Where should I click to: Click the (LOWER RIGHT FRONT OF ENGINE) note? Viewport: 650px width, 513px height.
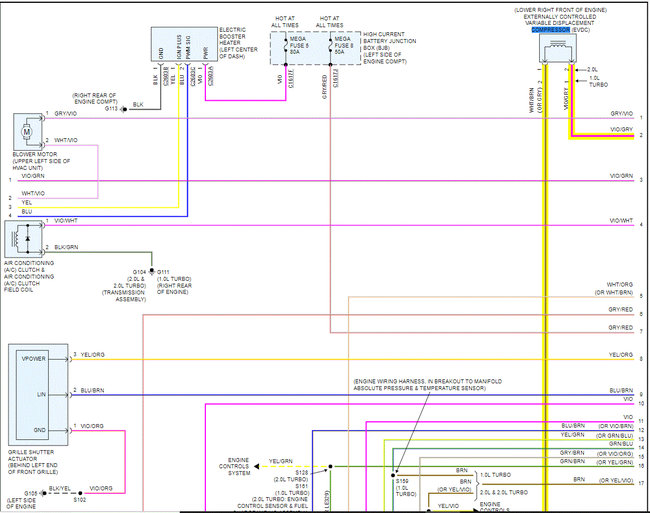tap(560, 10)
